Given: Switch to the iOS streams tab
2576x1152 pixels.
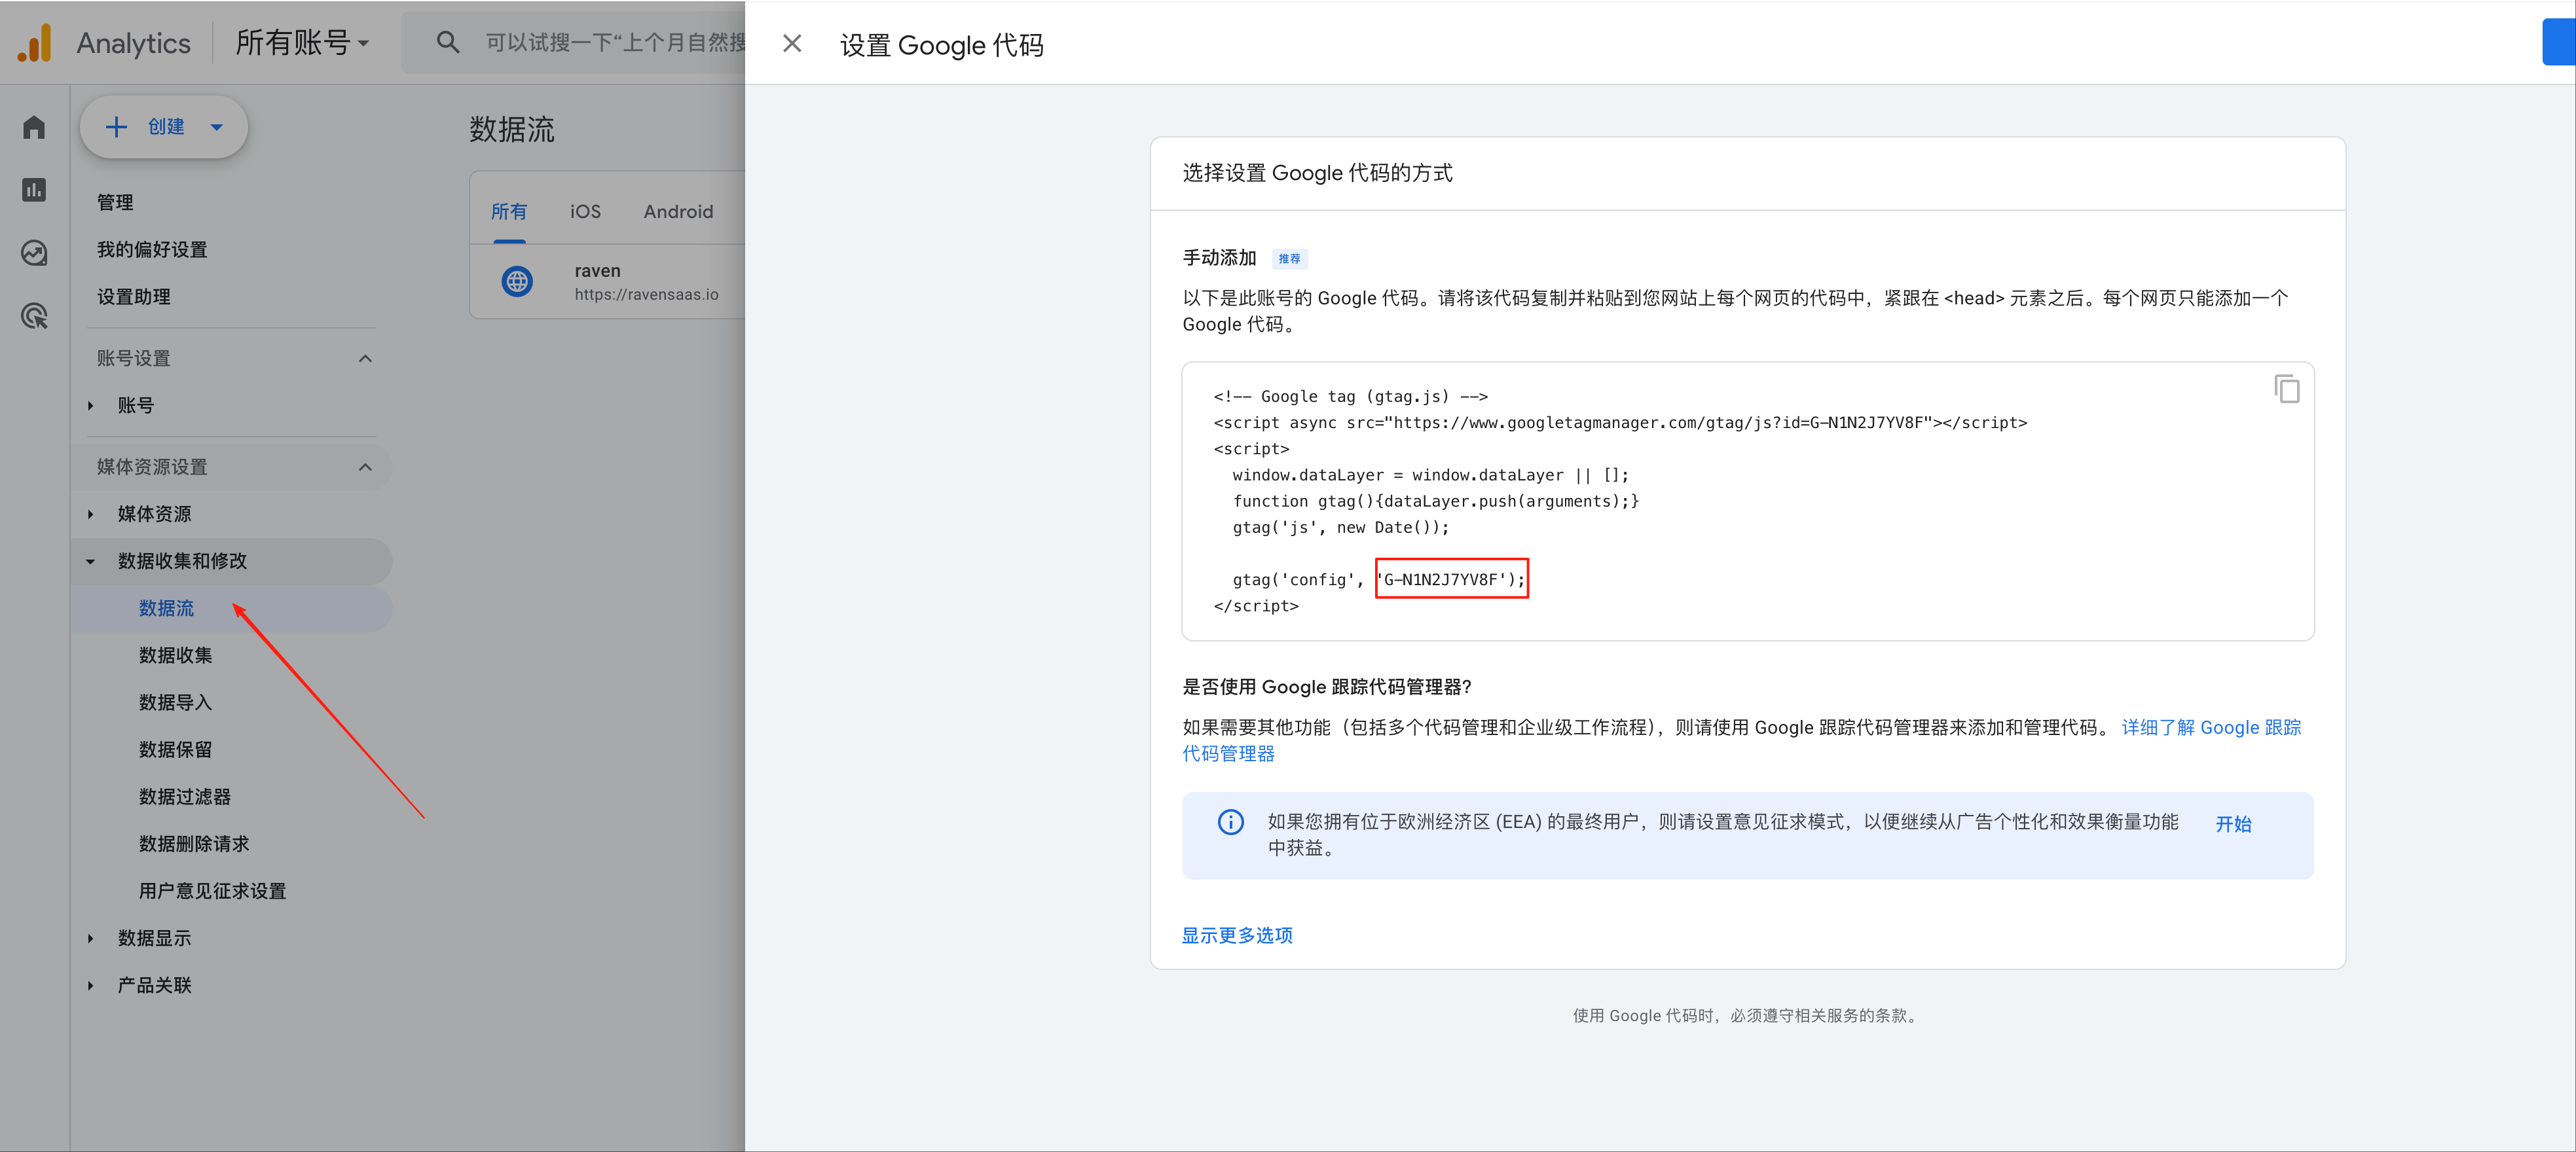Looking at the screenshot, I should point(585,211).
